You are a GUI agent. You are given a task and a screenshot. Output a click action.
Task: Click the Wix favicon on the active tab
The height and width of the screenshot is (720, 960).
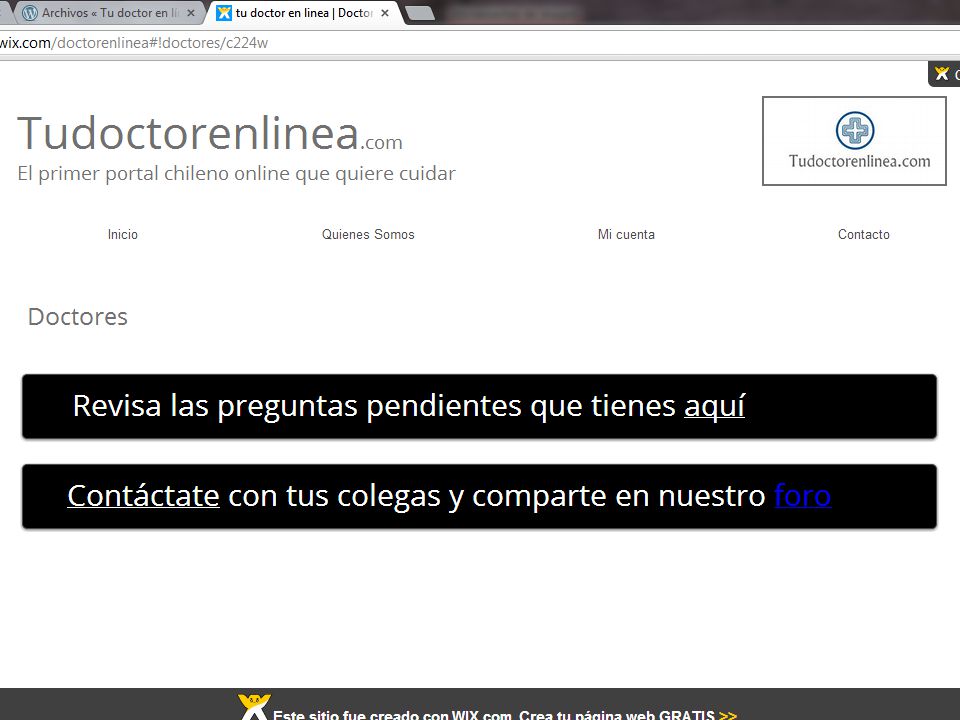pos(224,13)
